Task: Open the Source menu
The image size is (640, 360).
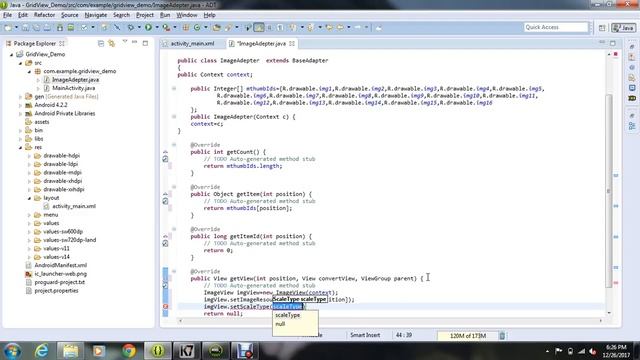Action: [69, 15]
